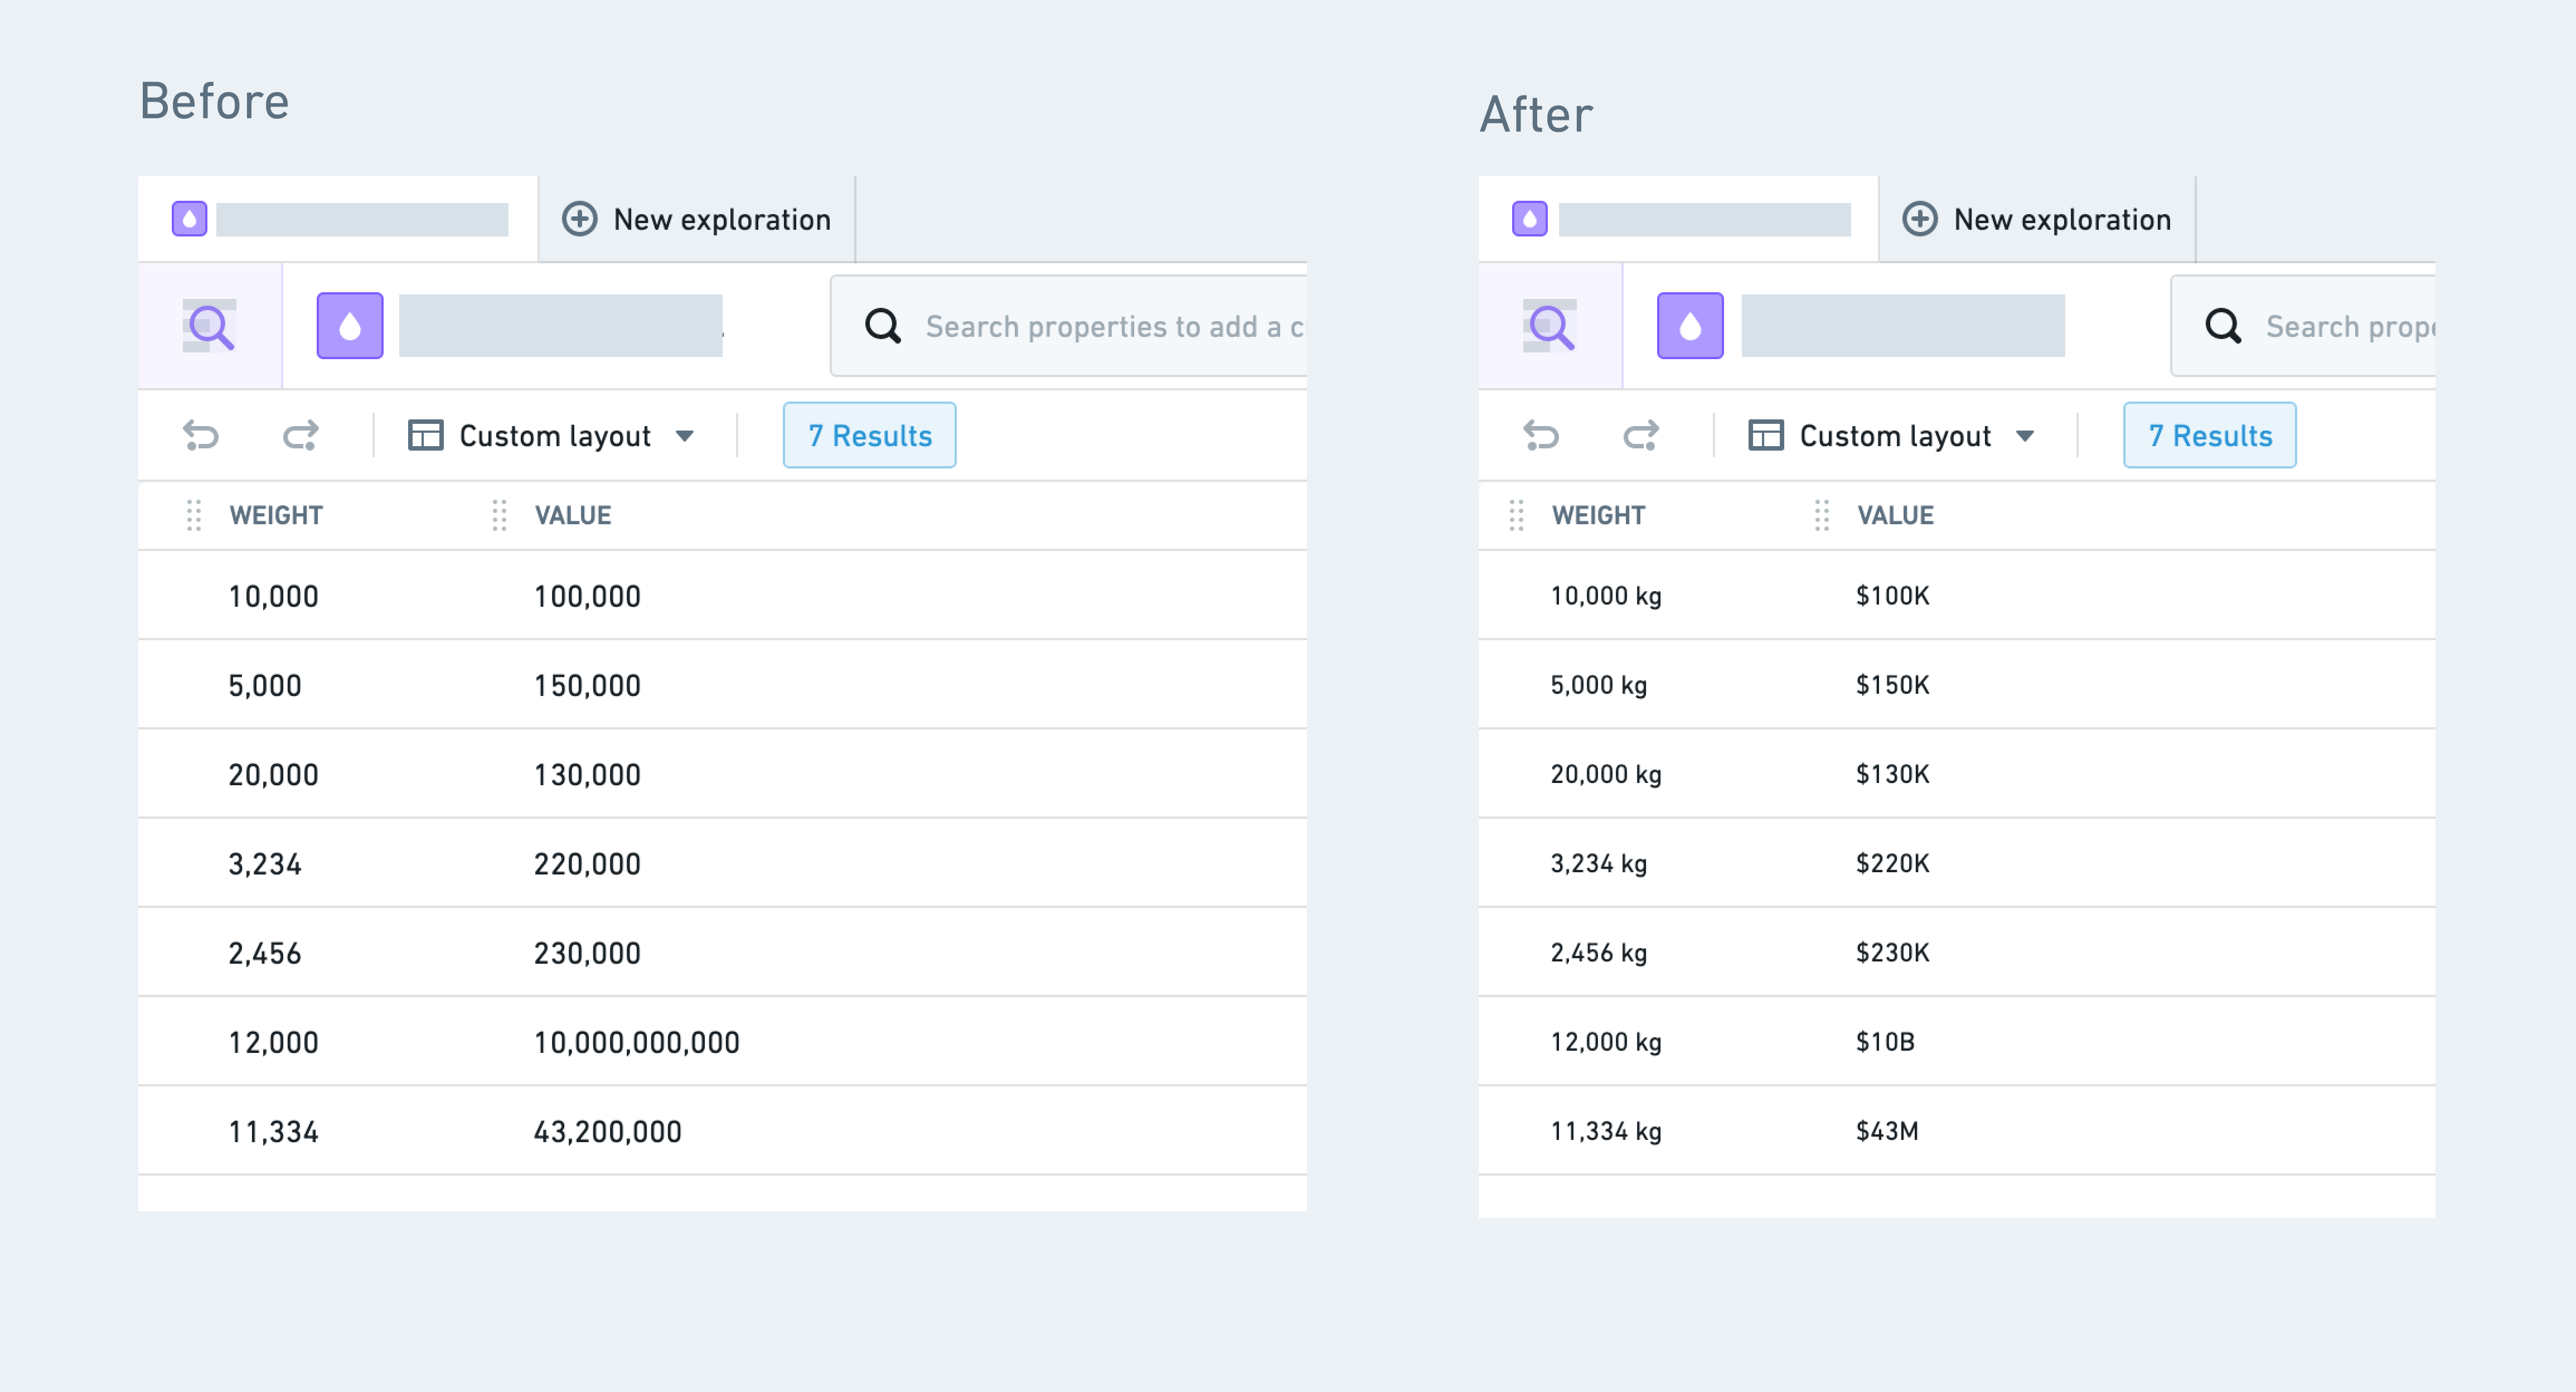Viewport: 2576px width, 1392px height.
Task: Click the New exploration tab in Before panel
Action: tap(697, 219)
